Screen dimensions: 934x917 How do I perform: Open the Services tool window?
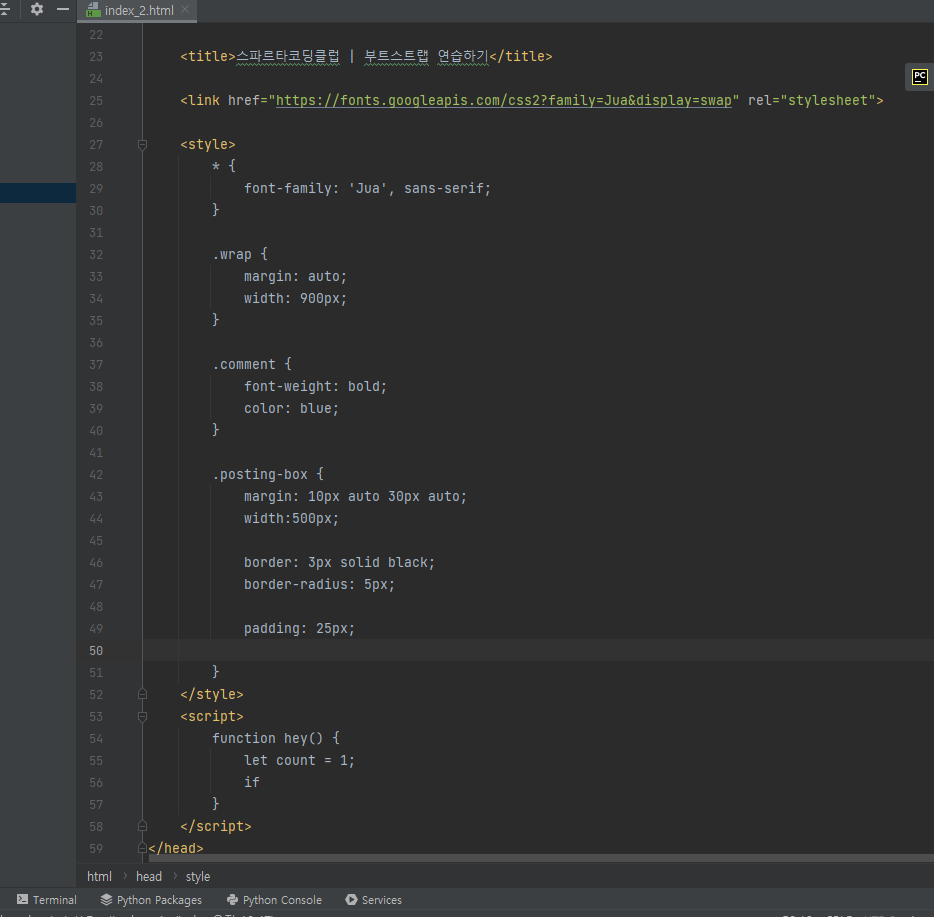click(x=374, y=900)
